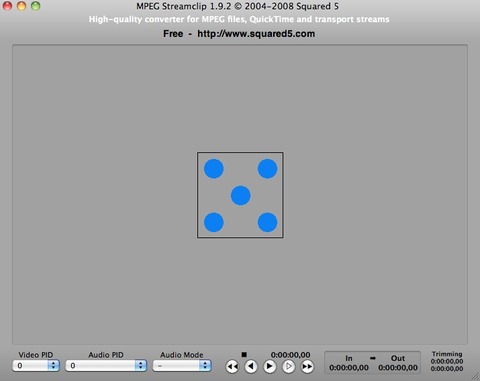Click the step forward (slow play) button
This screenshot has width=480, height=381.
coord(289,367)
